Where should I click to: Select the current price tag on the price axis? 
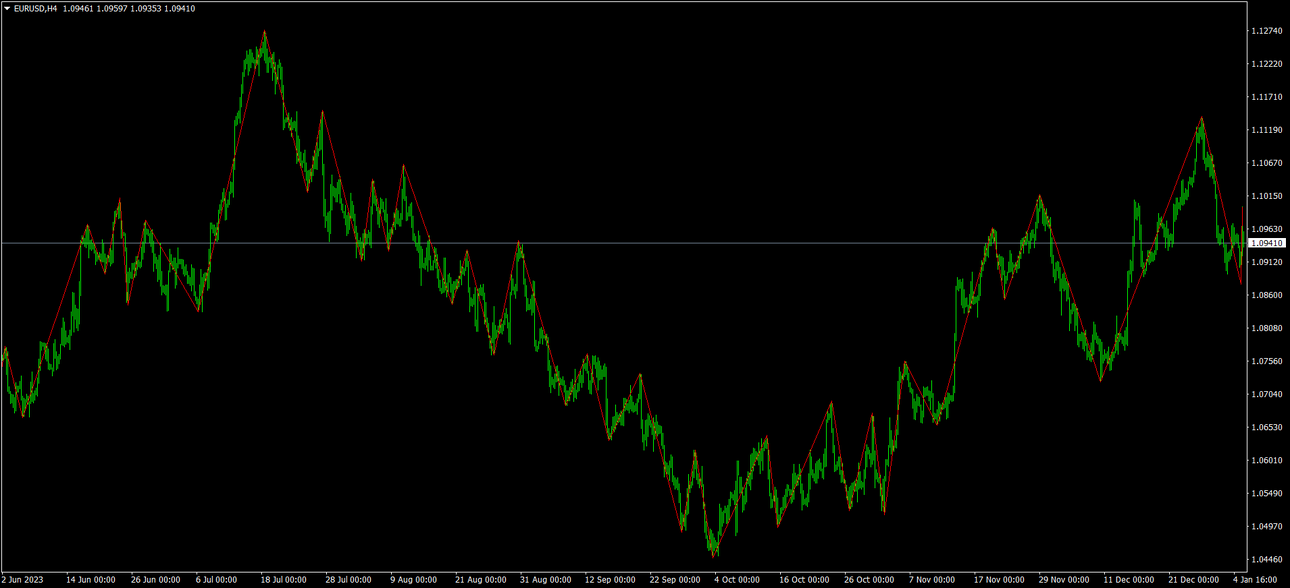tap(1268, 243)
